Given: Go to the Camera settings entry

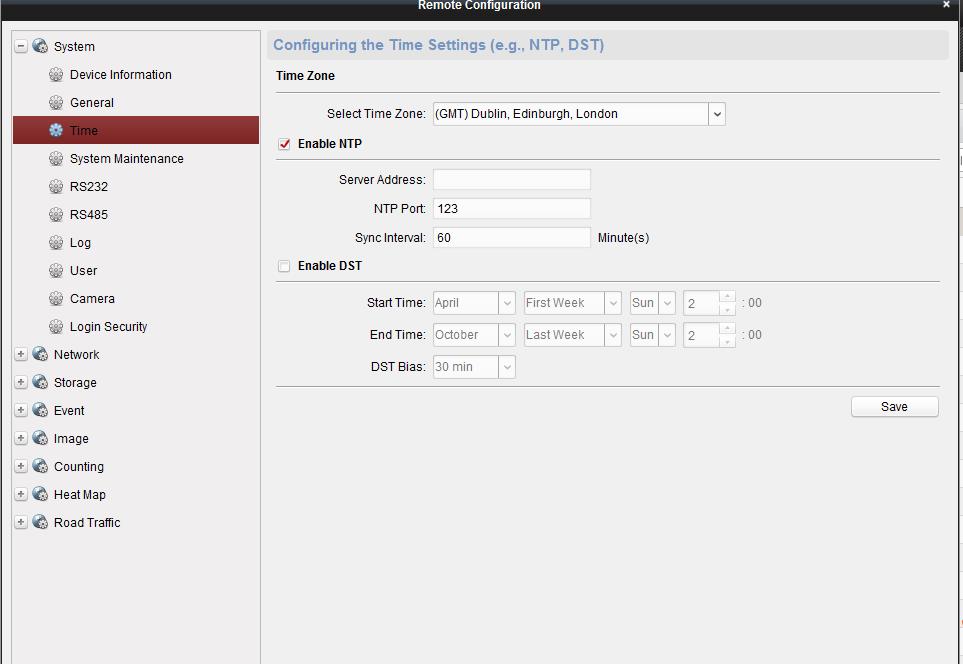Looking at the screenshot, I should pos(92,299).
